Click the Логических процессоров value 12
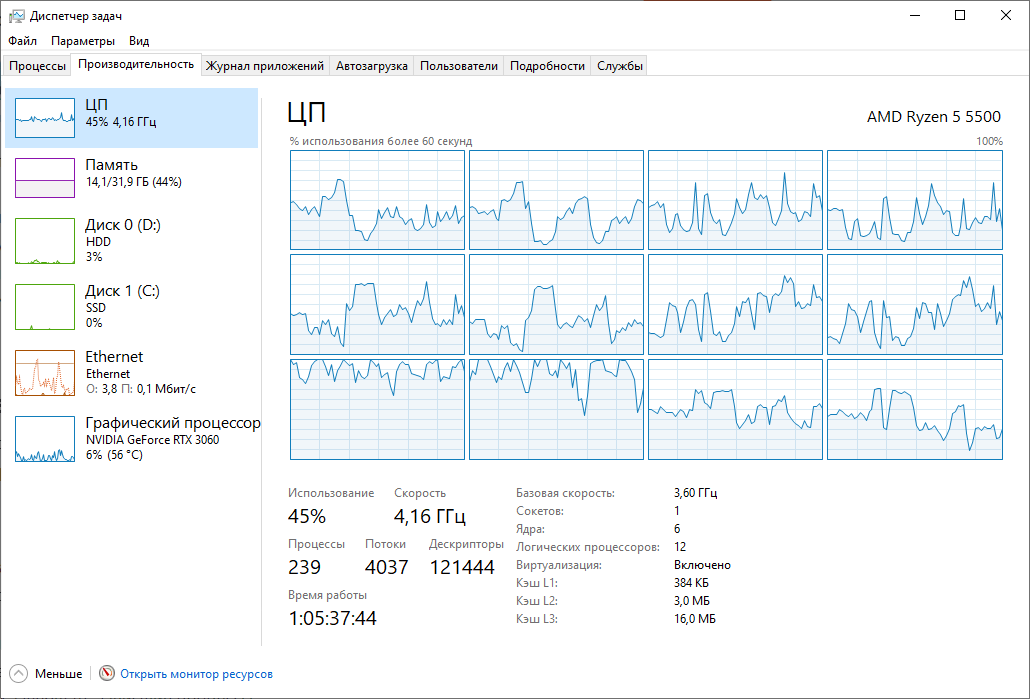The height and width of the screenshot is (699, 1030). [x=680, y=547]
